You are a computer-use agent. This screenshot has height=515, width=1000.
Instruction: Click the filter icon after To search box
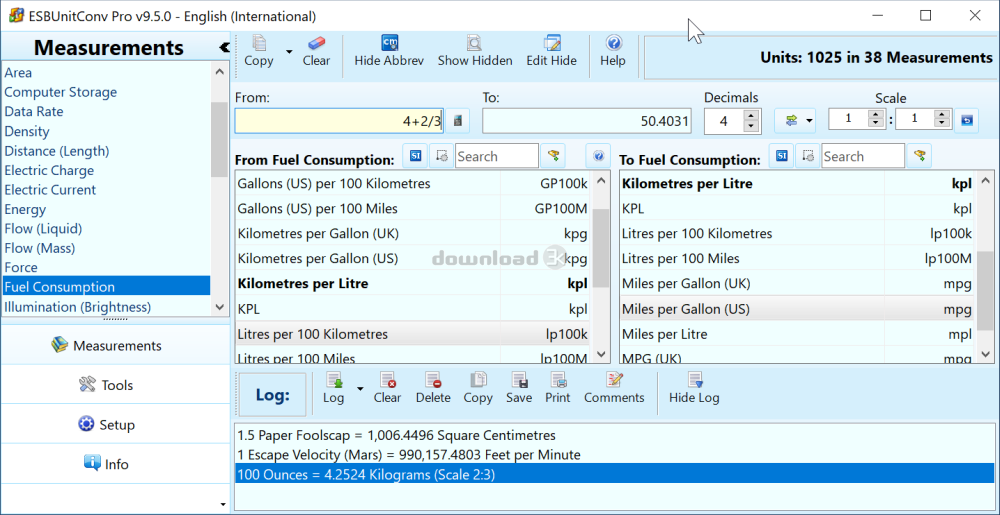(920, 156)
